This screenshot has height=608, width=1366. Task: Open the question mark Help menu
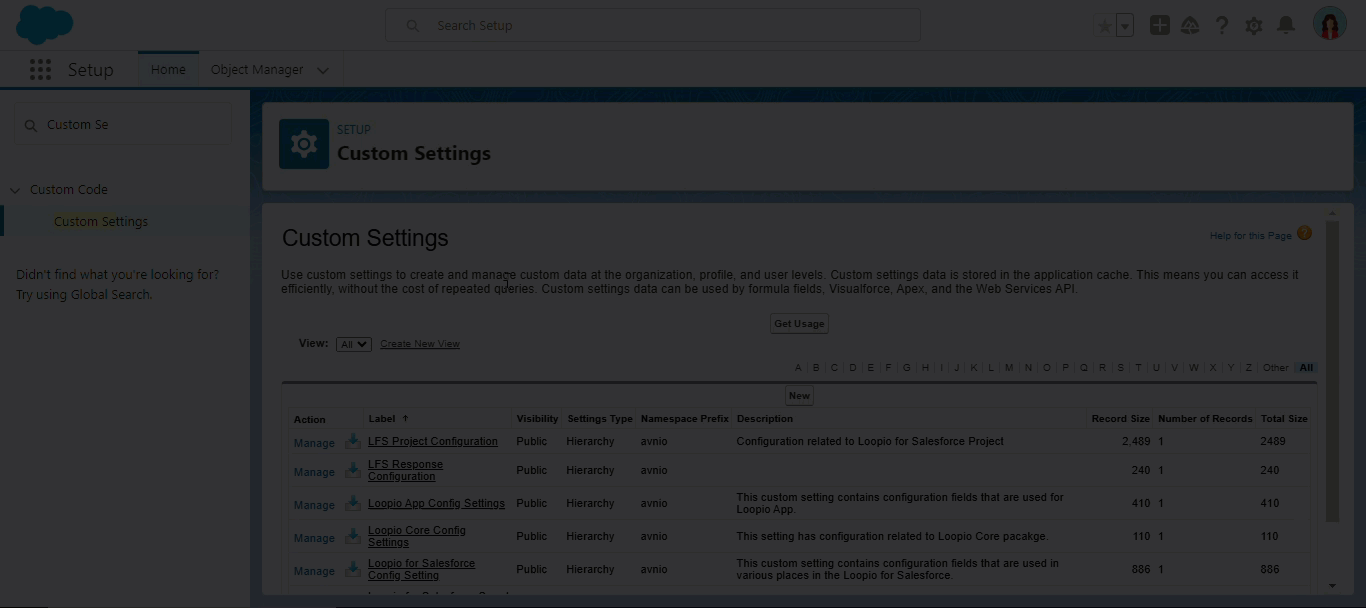click(x=1221, y=26)
